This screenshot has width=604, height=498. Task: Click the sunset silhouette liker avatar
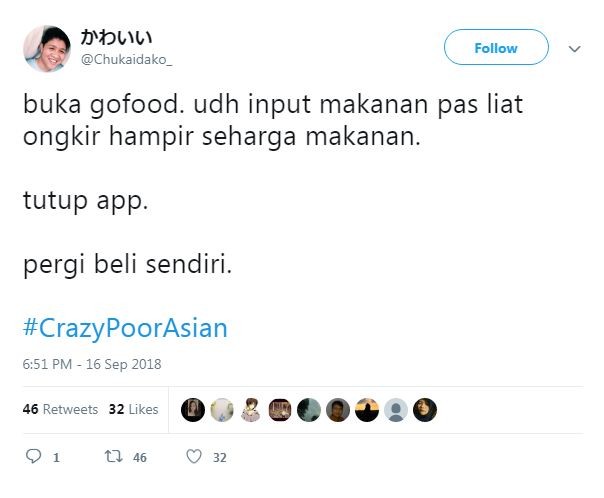pos(367,410)
